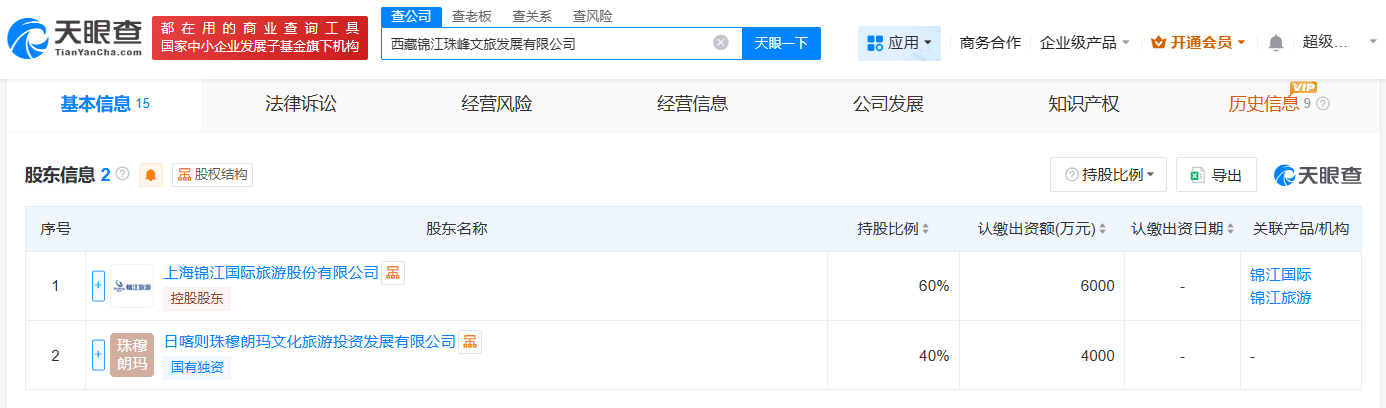Click the 国有独资 tag
Viewport: 1386px width, 408px height.
[x=197, y=367]
